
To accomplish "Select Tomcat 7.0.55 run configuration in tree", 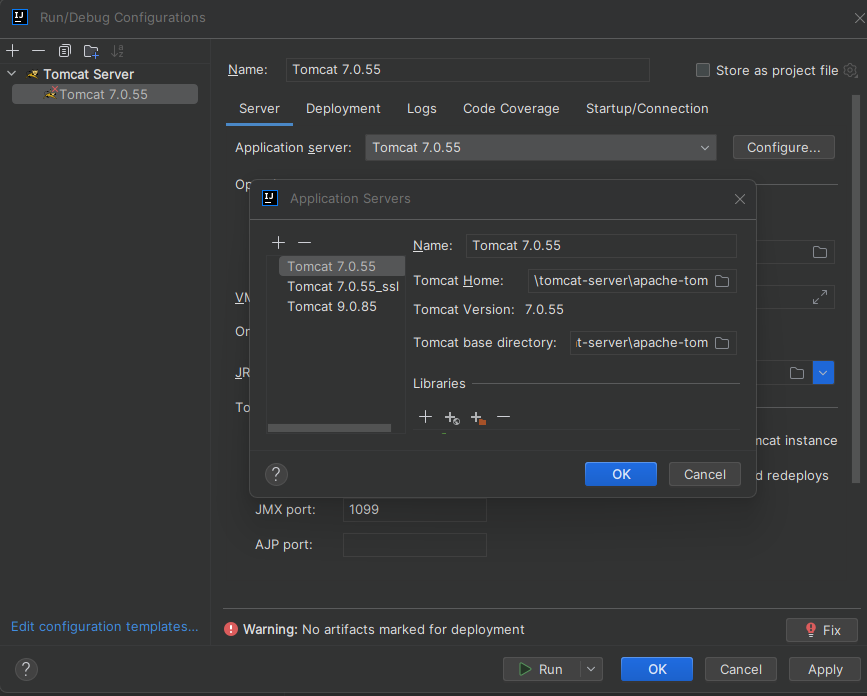I will [x=105, y=94].
